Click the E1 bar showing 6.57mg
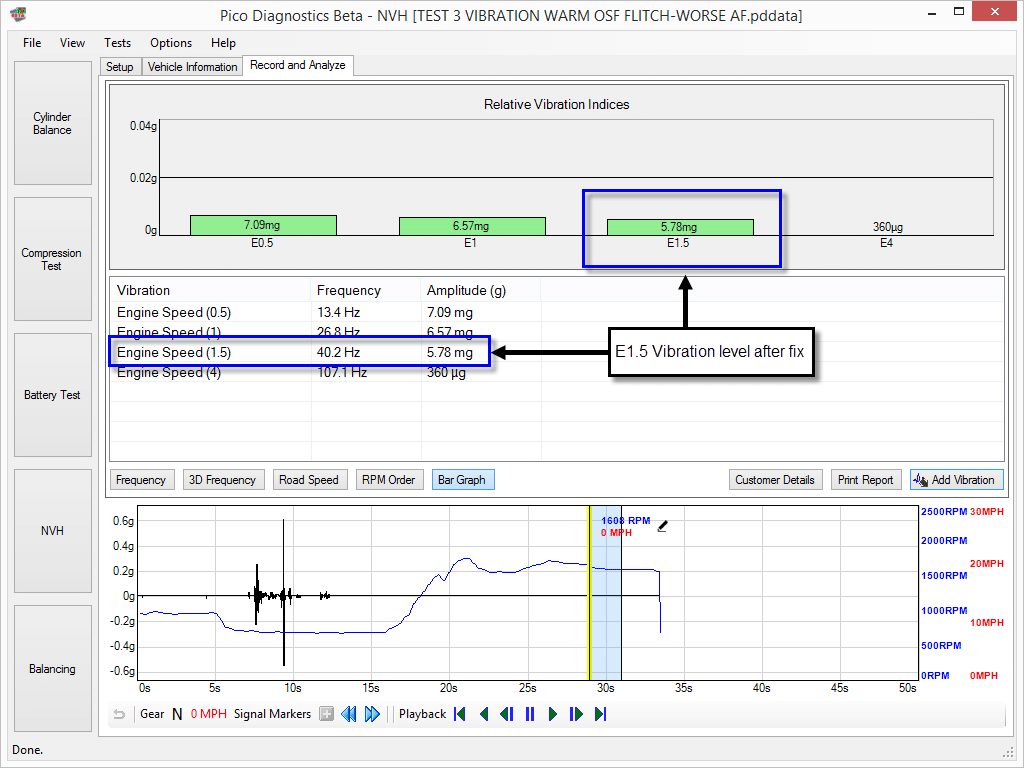Image resolution: width=1024 pixels, height=768 pixels. pyautogui.click(x=472, y=226)
